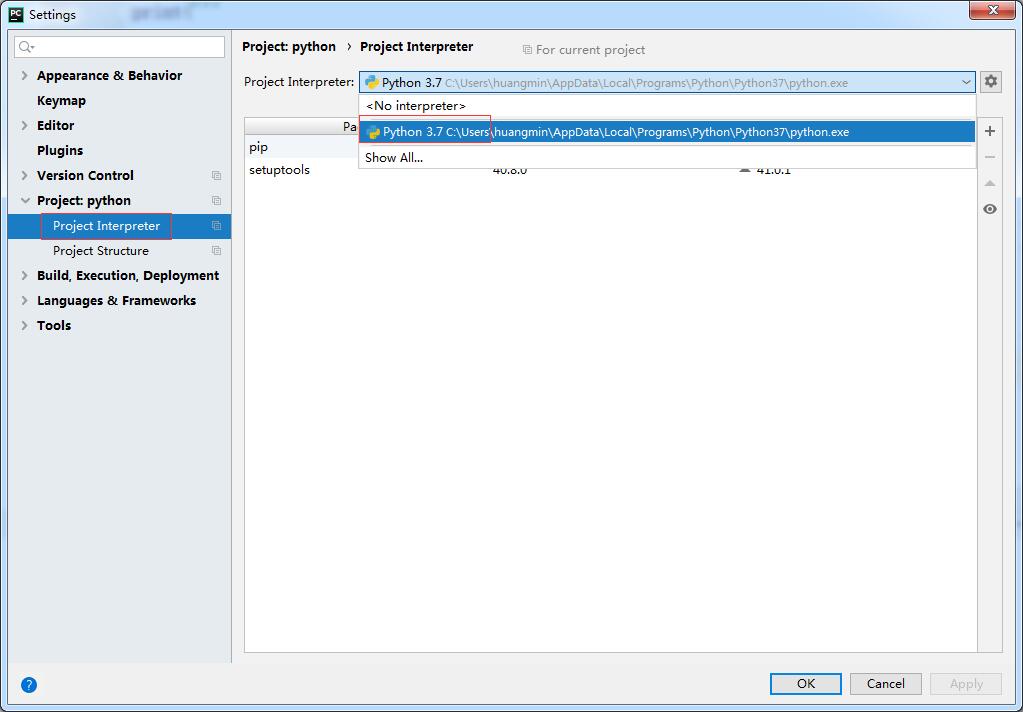
Task: Remove package with the minus icon
Action: coord(990,157)
